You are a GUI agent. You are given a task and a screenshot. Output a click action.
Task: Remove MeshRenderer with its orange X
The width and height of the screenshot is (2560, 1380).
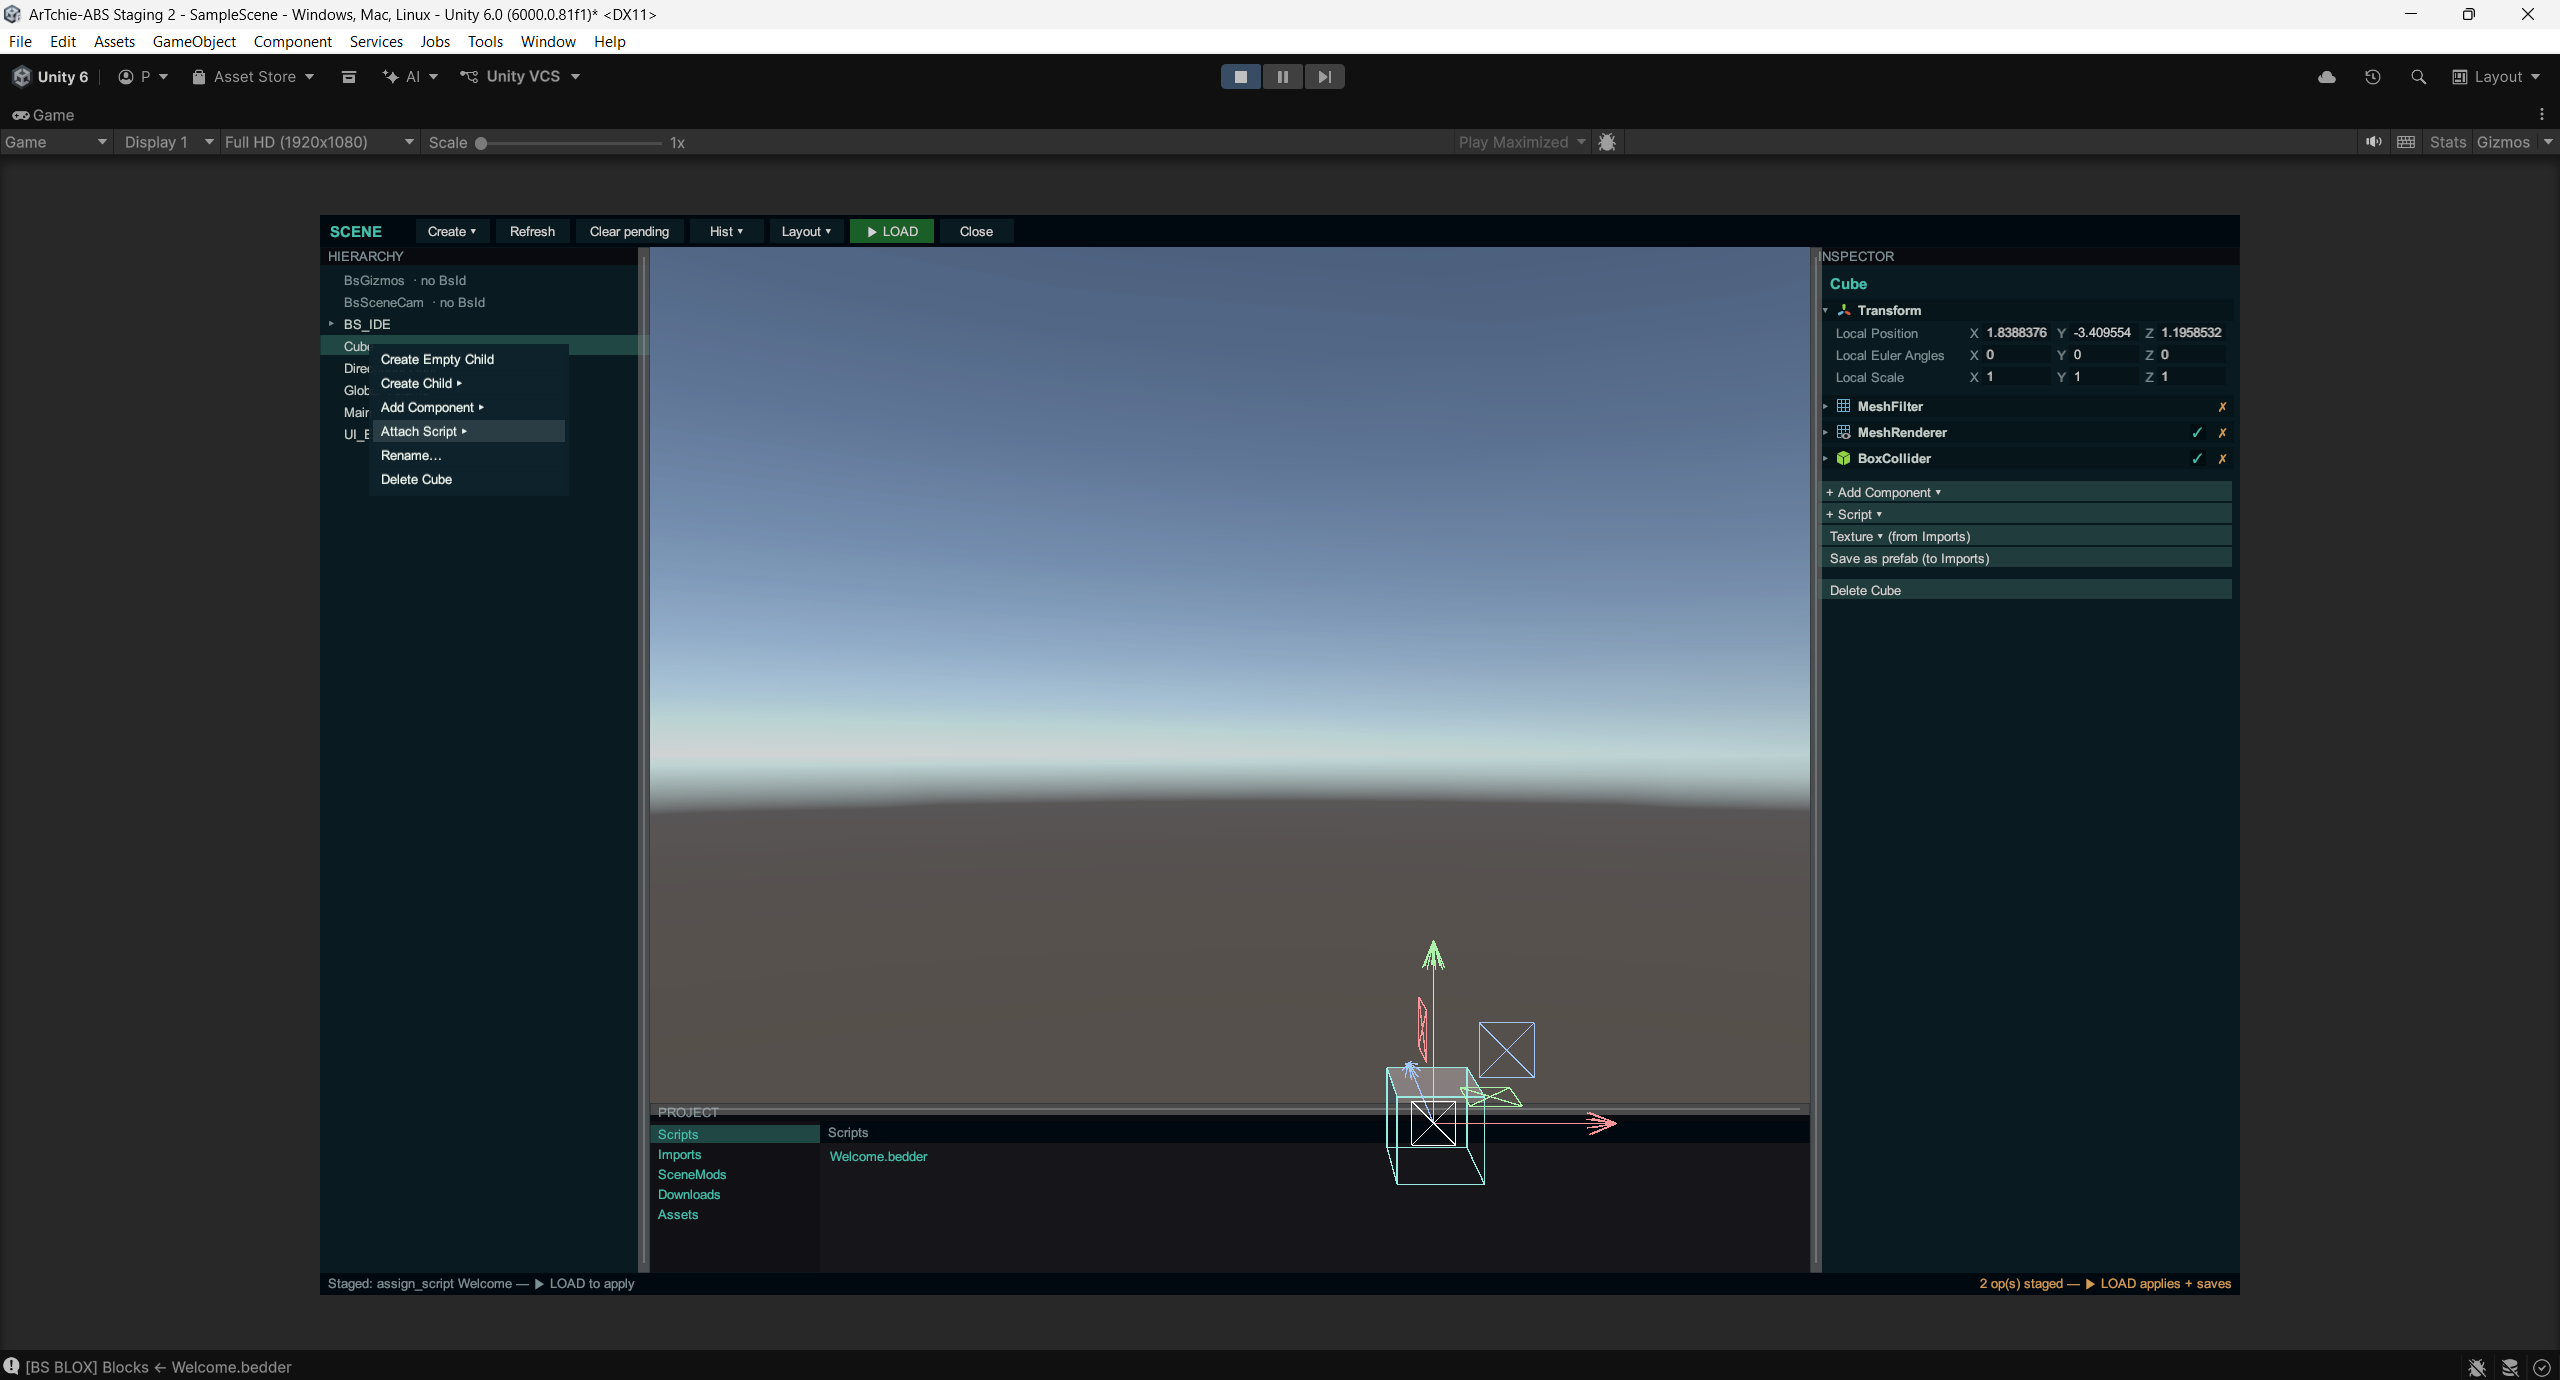[2222, 433]
